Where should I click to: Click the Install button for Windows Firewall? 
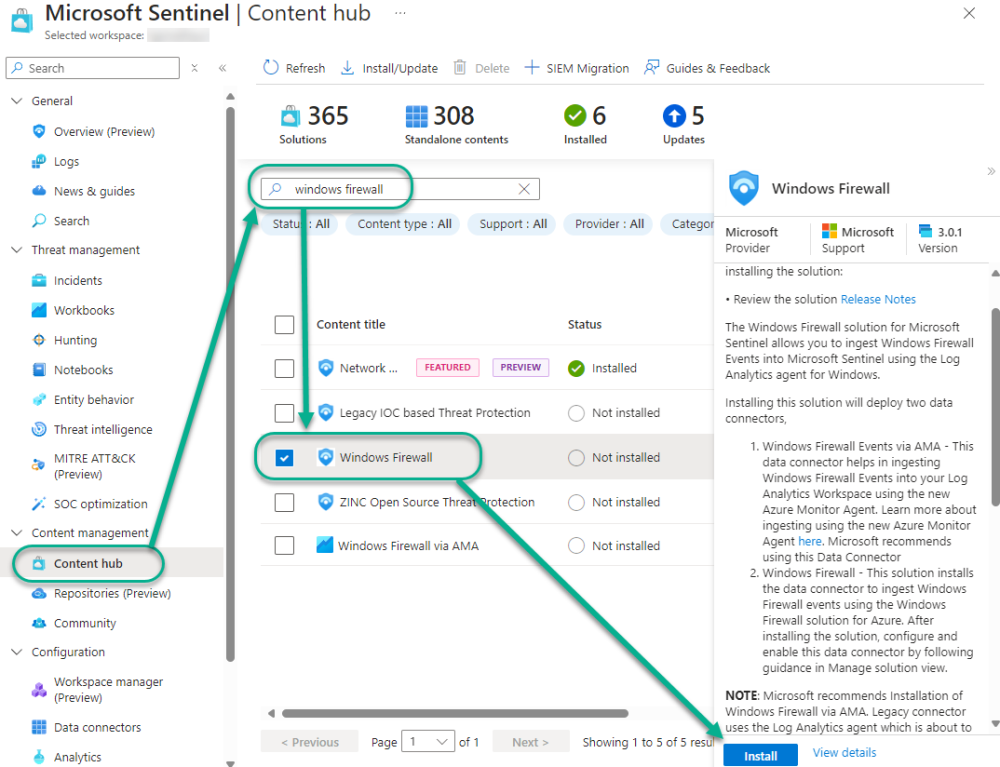tap(760, 755)
